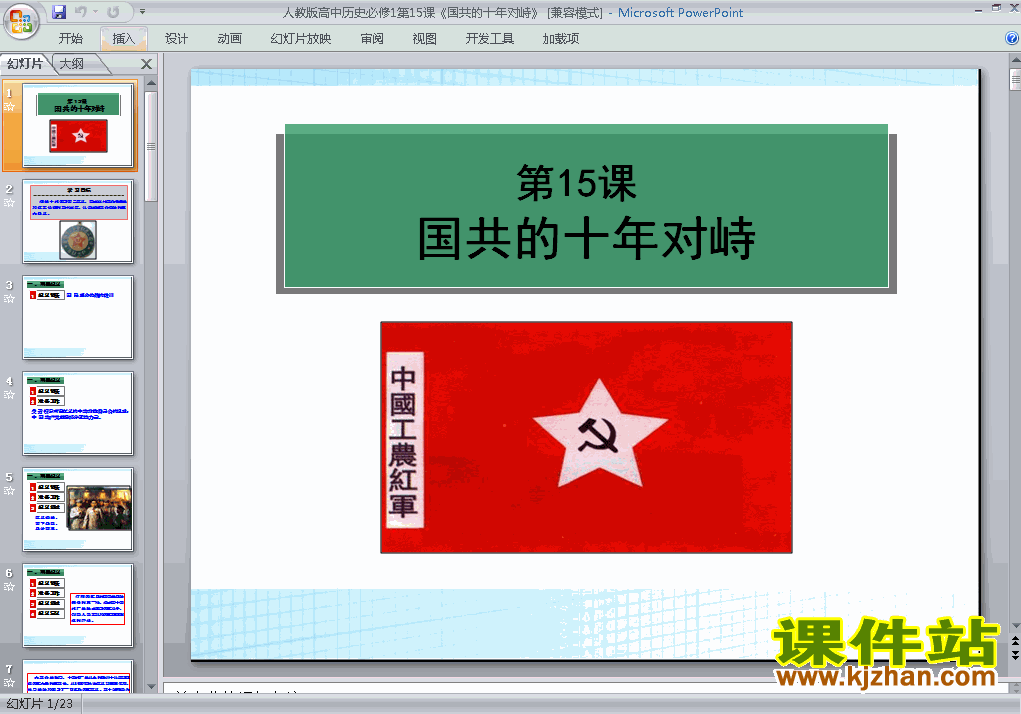Image resolution: width=1021 pixels, height=714 pixels.
Task: Select slide 7 thumbnail
Action: [78, 676]
